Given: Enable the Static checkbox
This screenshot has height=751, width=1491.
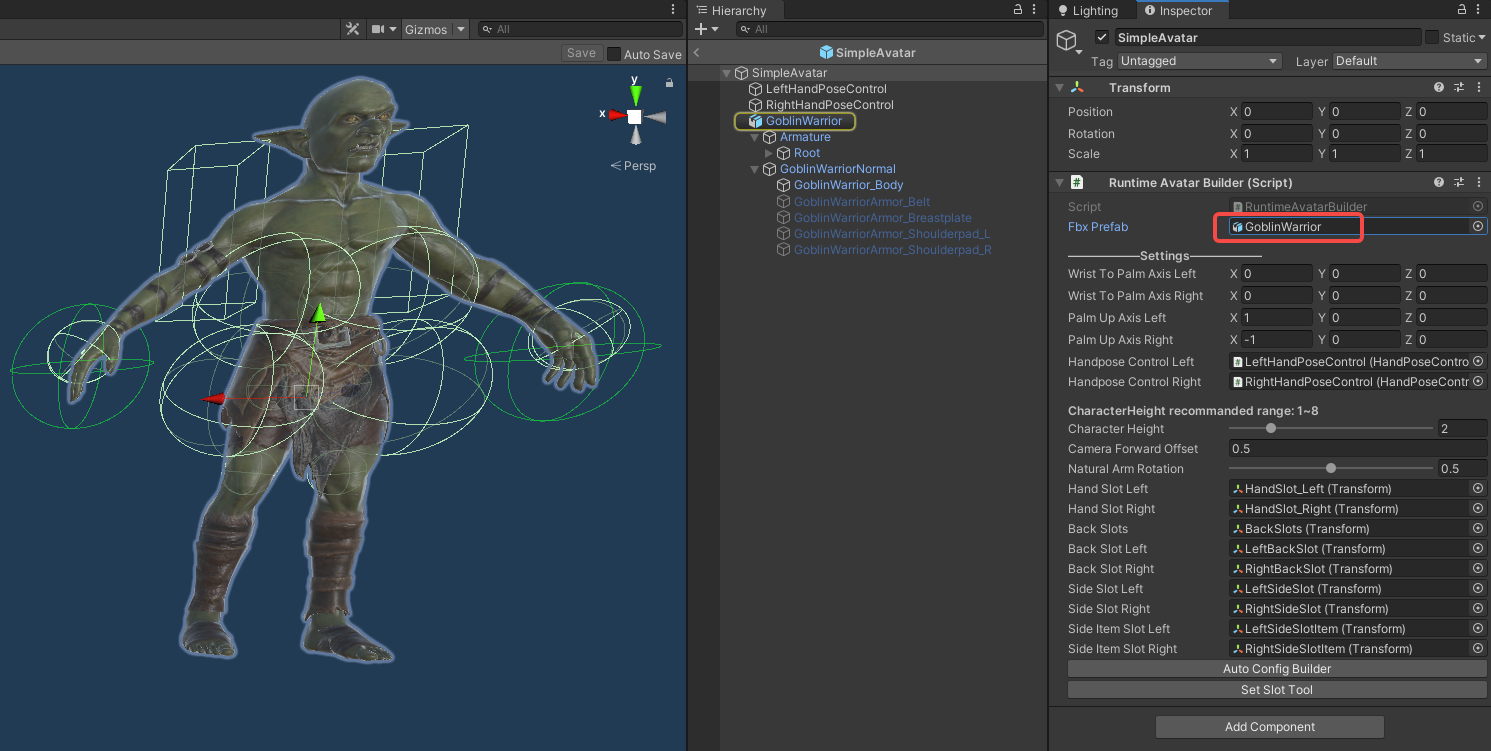Looking at the screenshot, I should coord(1432,37).
